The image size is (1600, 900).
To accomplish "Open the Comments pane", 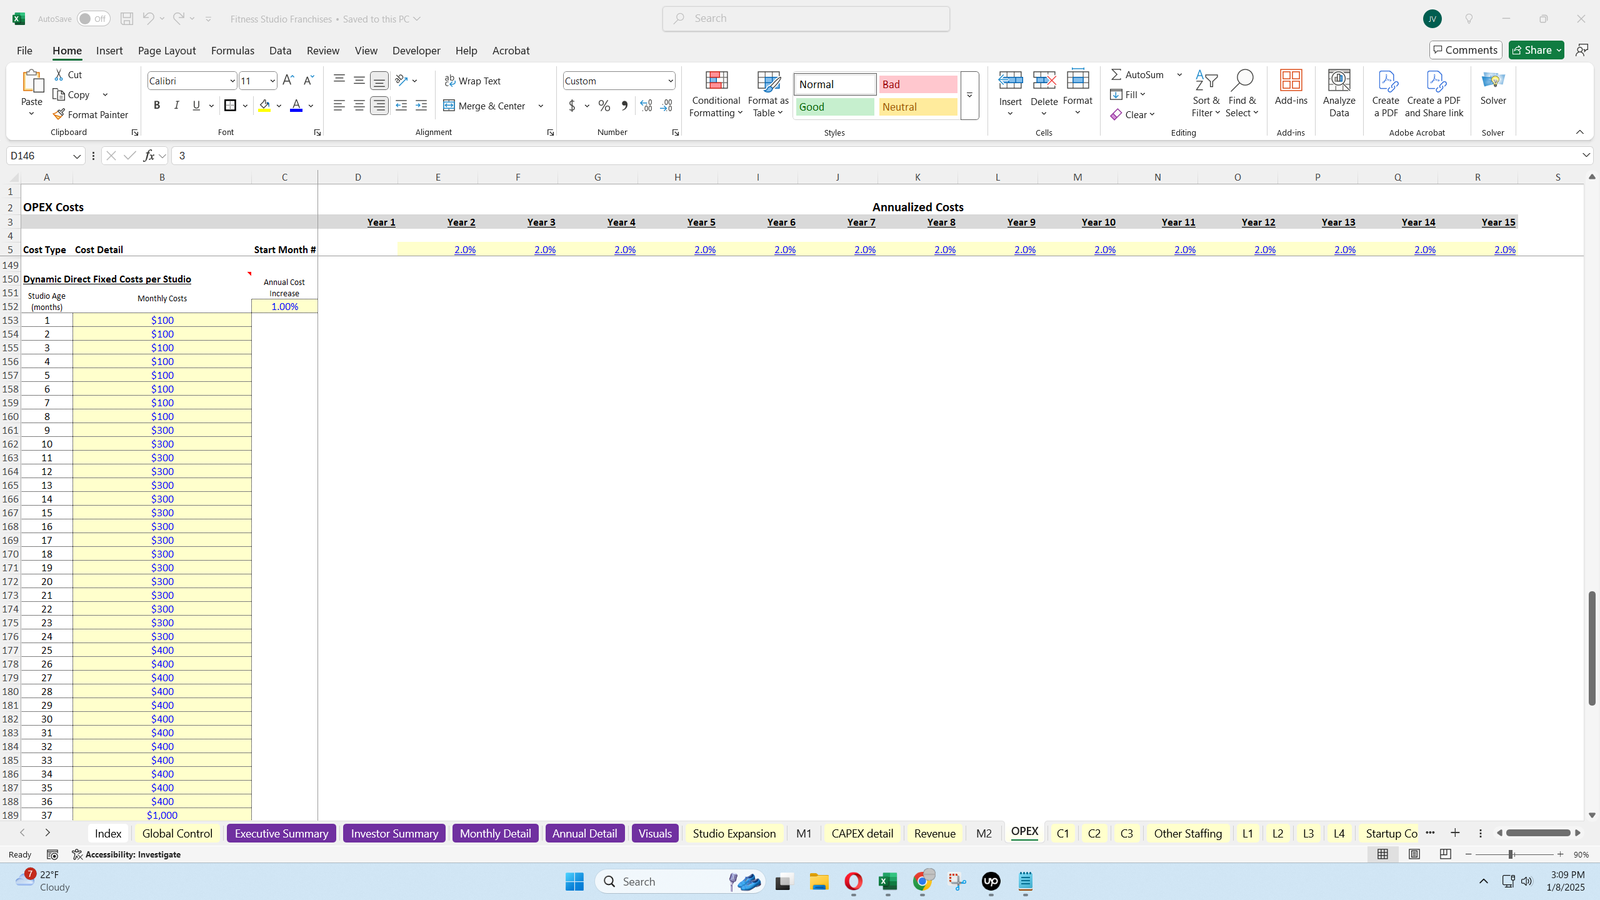I will tap(1465, 50).
